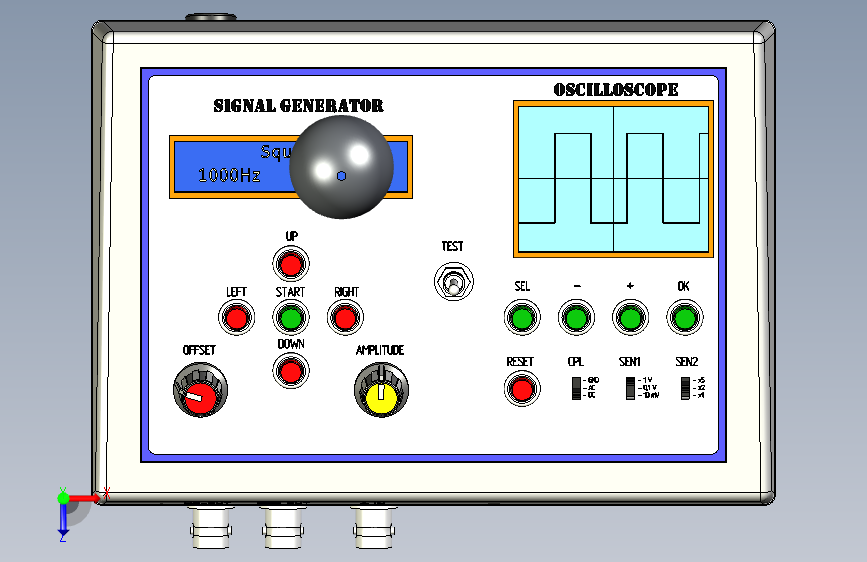867x562 pixels.
Task: Select the rightmost BNC connector at the bottom
Action: (374, 527)
